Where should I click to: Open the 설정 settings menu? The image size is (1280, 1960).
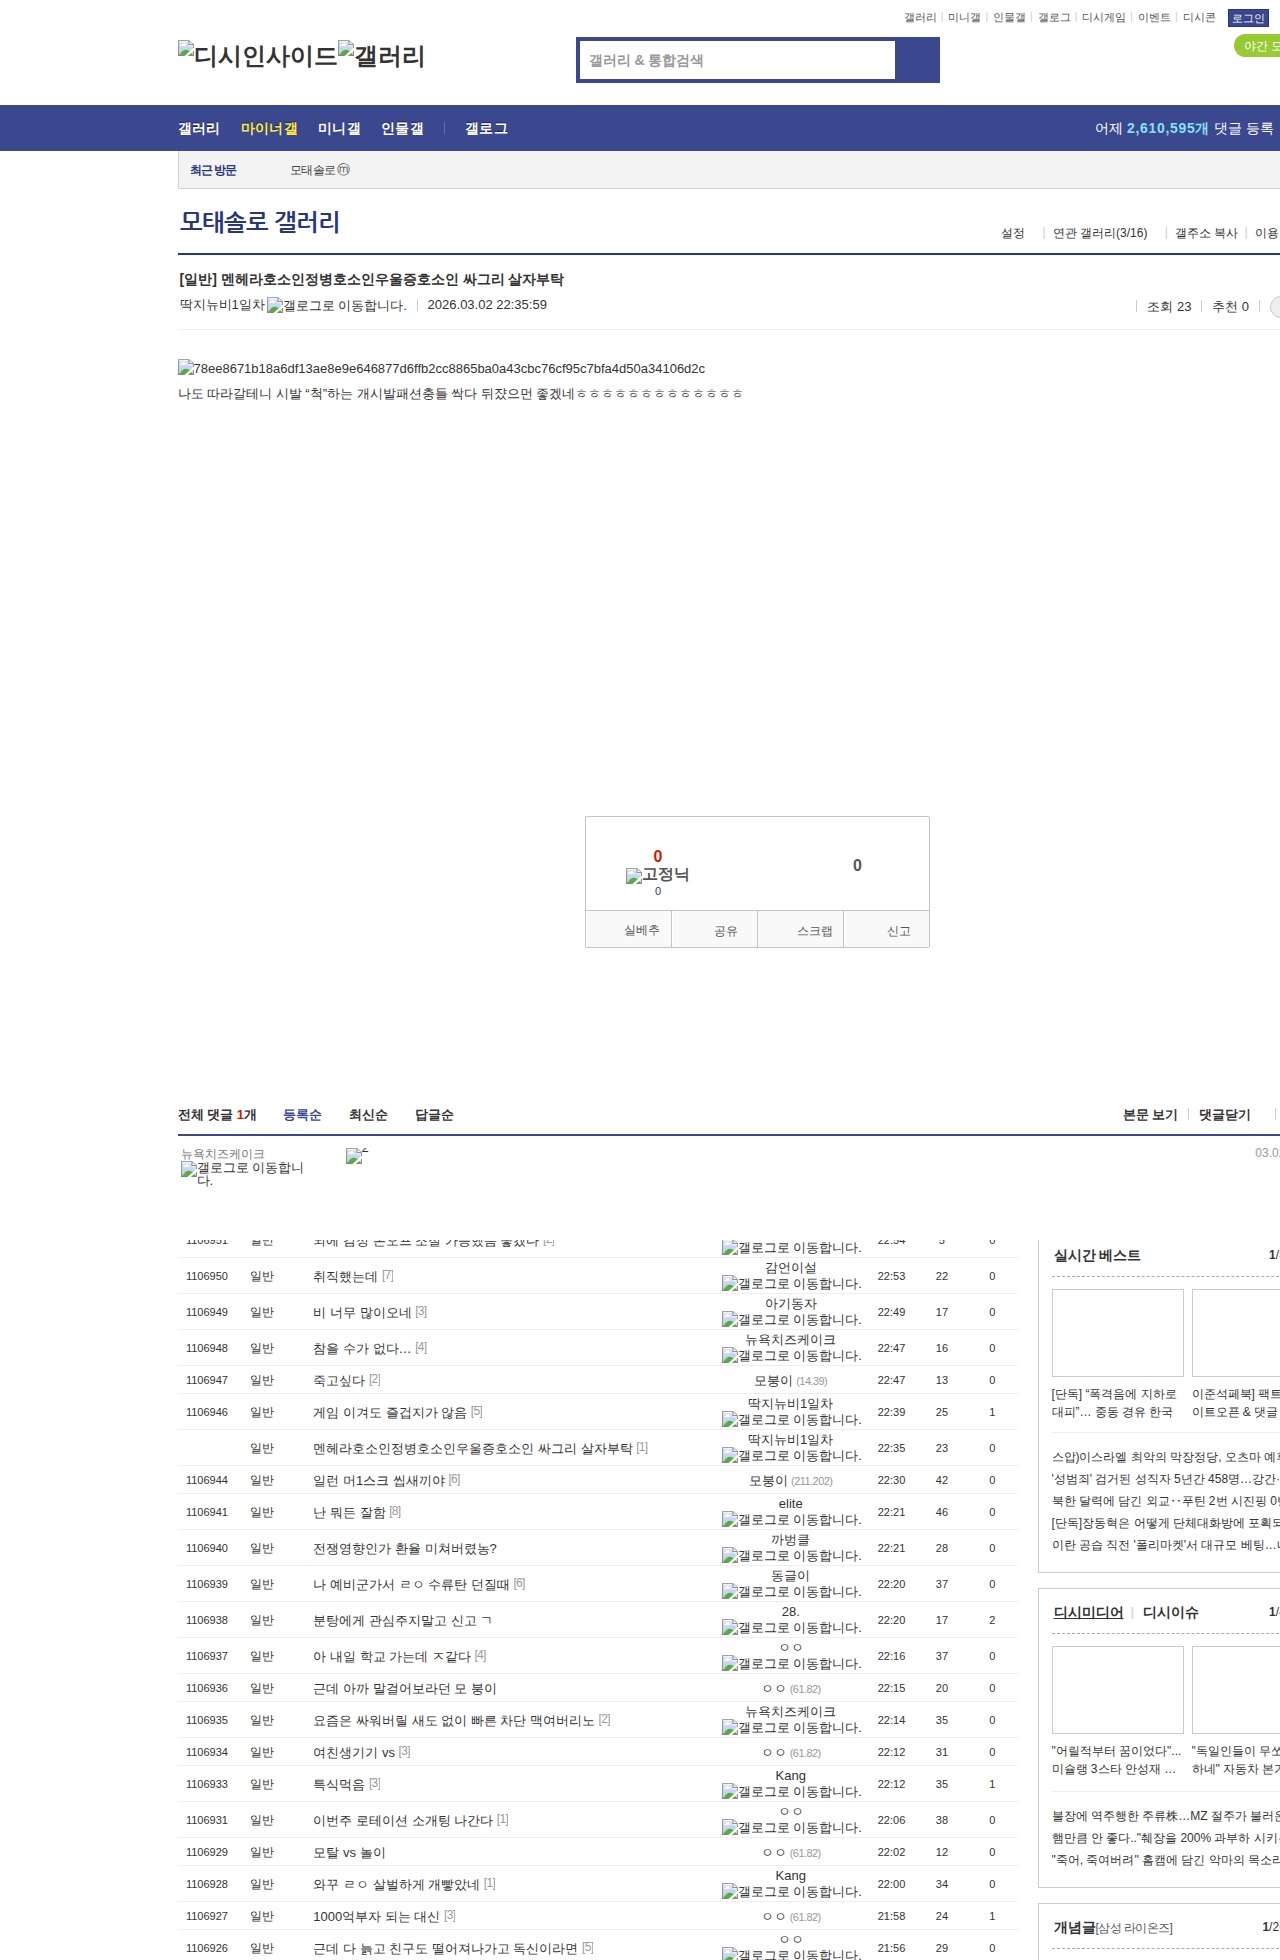(x=1013, y=233)
